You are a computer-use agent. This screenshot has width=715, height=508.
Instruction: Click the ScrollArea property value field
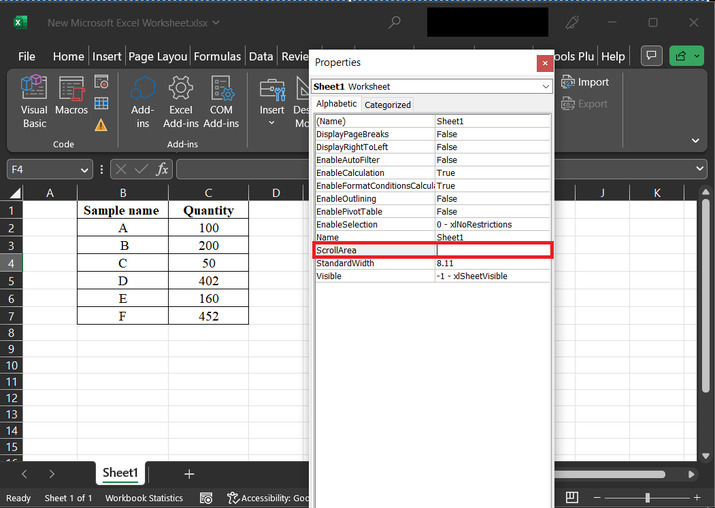[493, 250]
